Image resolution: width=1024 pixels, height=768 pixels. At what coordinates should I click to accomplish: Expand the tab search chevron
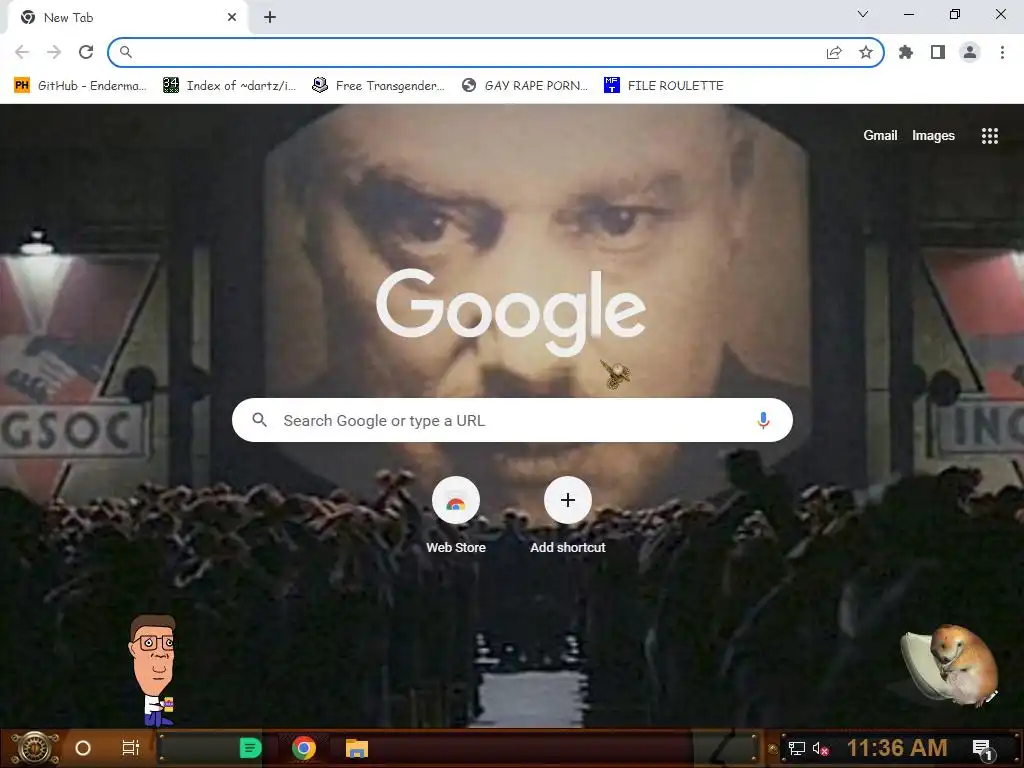click(863, 14)
